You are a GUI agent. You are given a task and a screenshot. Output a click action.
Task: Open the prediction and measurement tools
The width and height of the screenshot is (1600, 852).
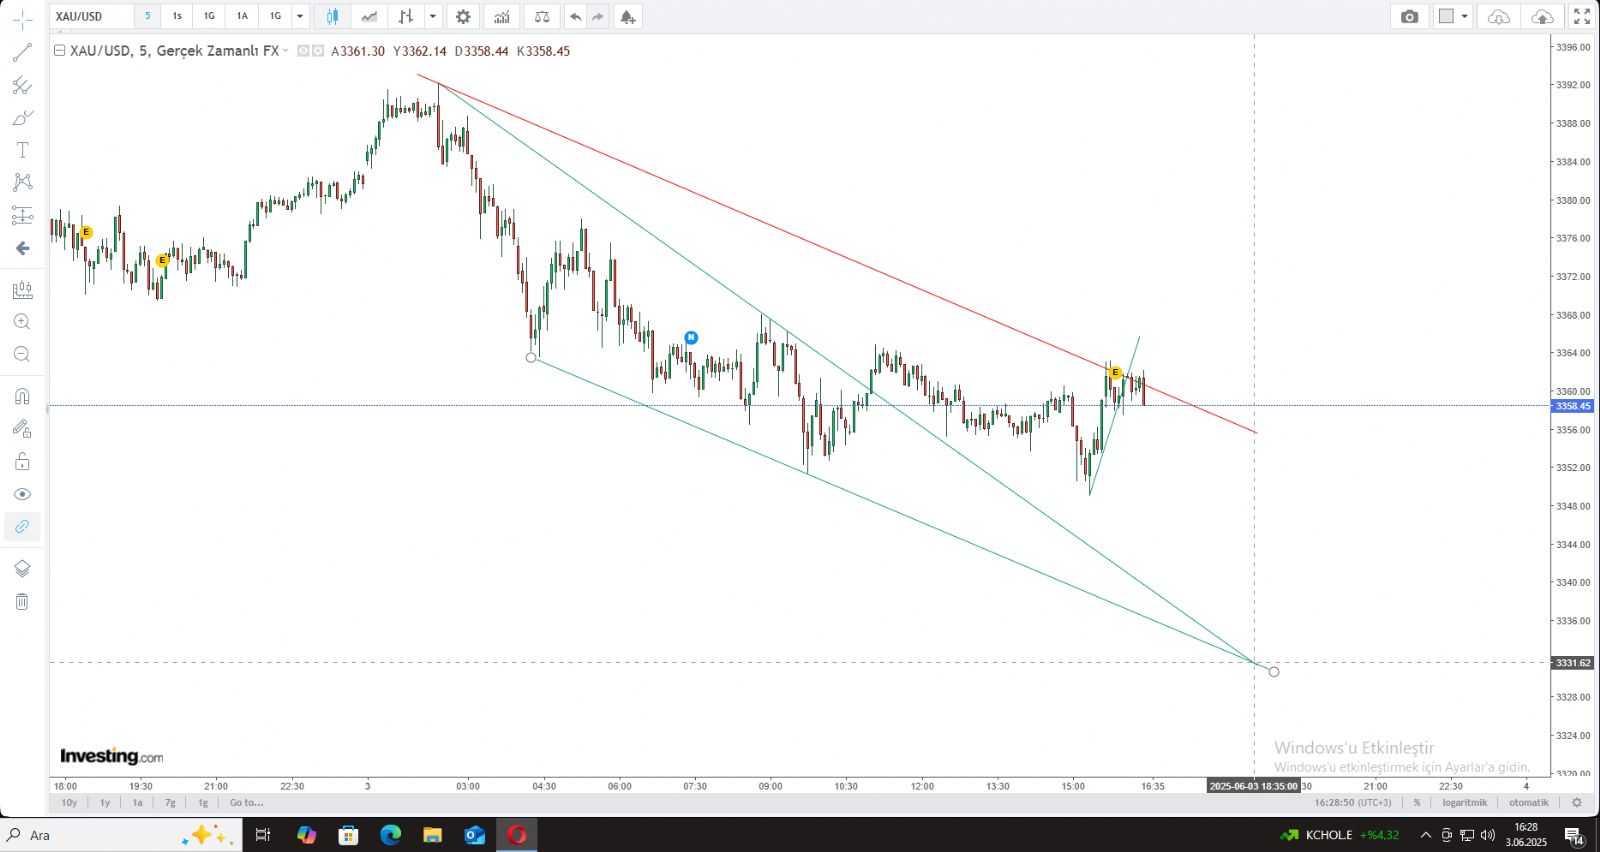[22, 215]
